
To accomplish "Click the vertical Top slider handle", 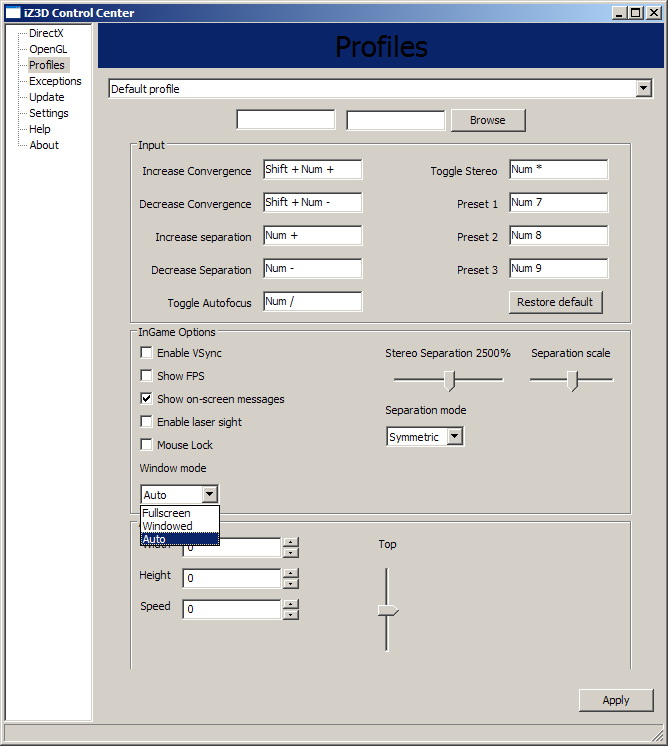I will [x=388, y=610].
